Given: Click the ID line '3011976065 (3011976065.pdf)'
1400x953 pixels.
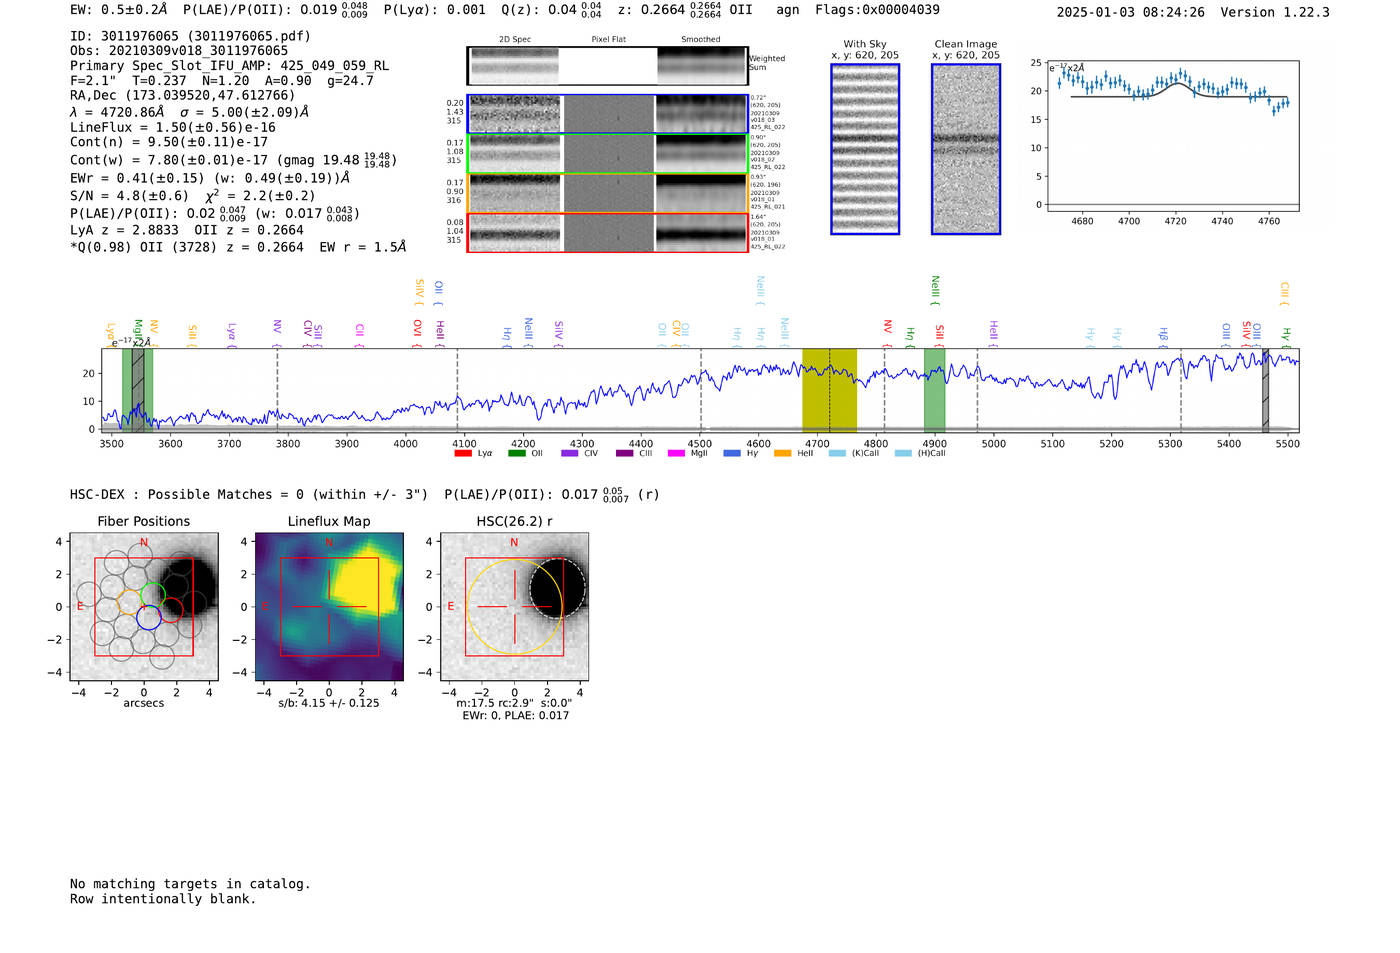Looking at the screenshot, I should 190,36.
